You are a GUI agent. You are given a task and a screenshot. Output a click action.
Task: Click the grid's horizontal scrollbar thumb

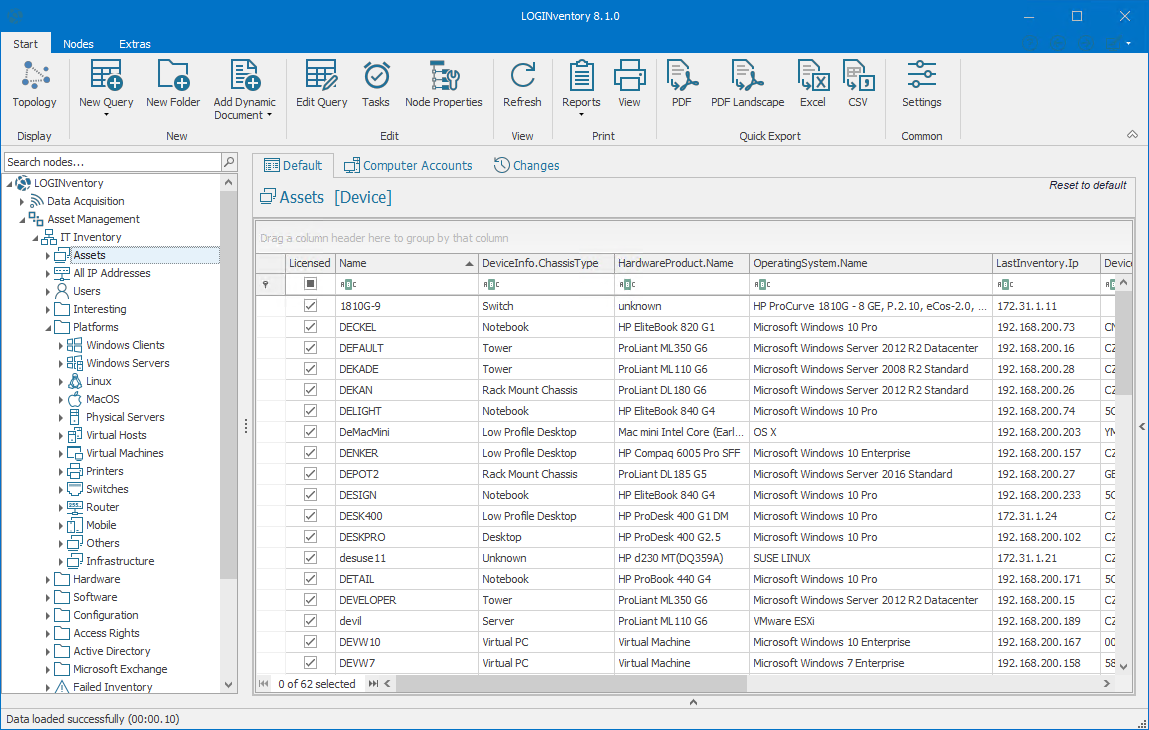[x=571, y=684]
